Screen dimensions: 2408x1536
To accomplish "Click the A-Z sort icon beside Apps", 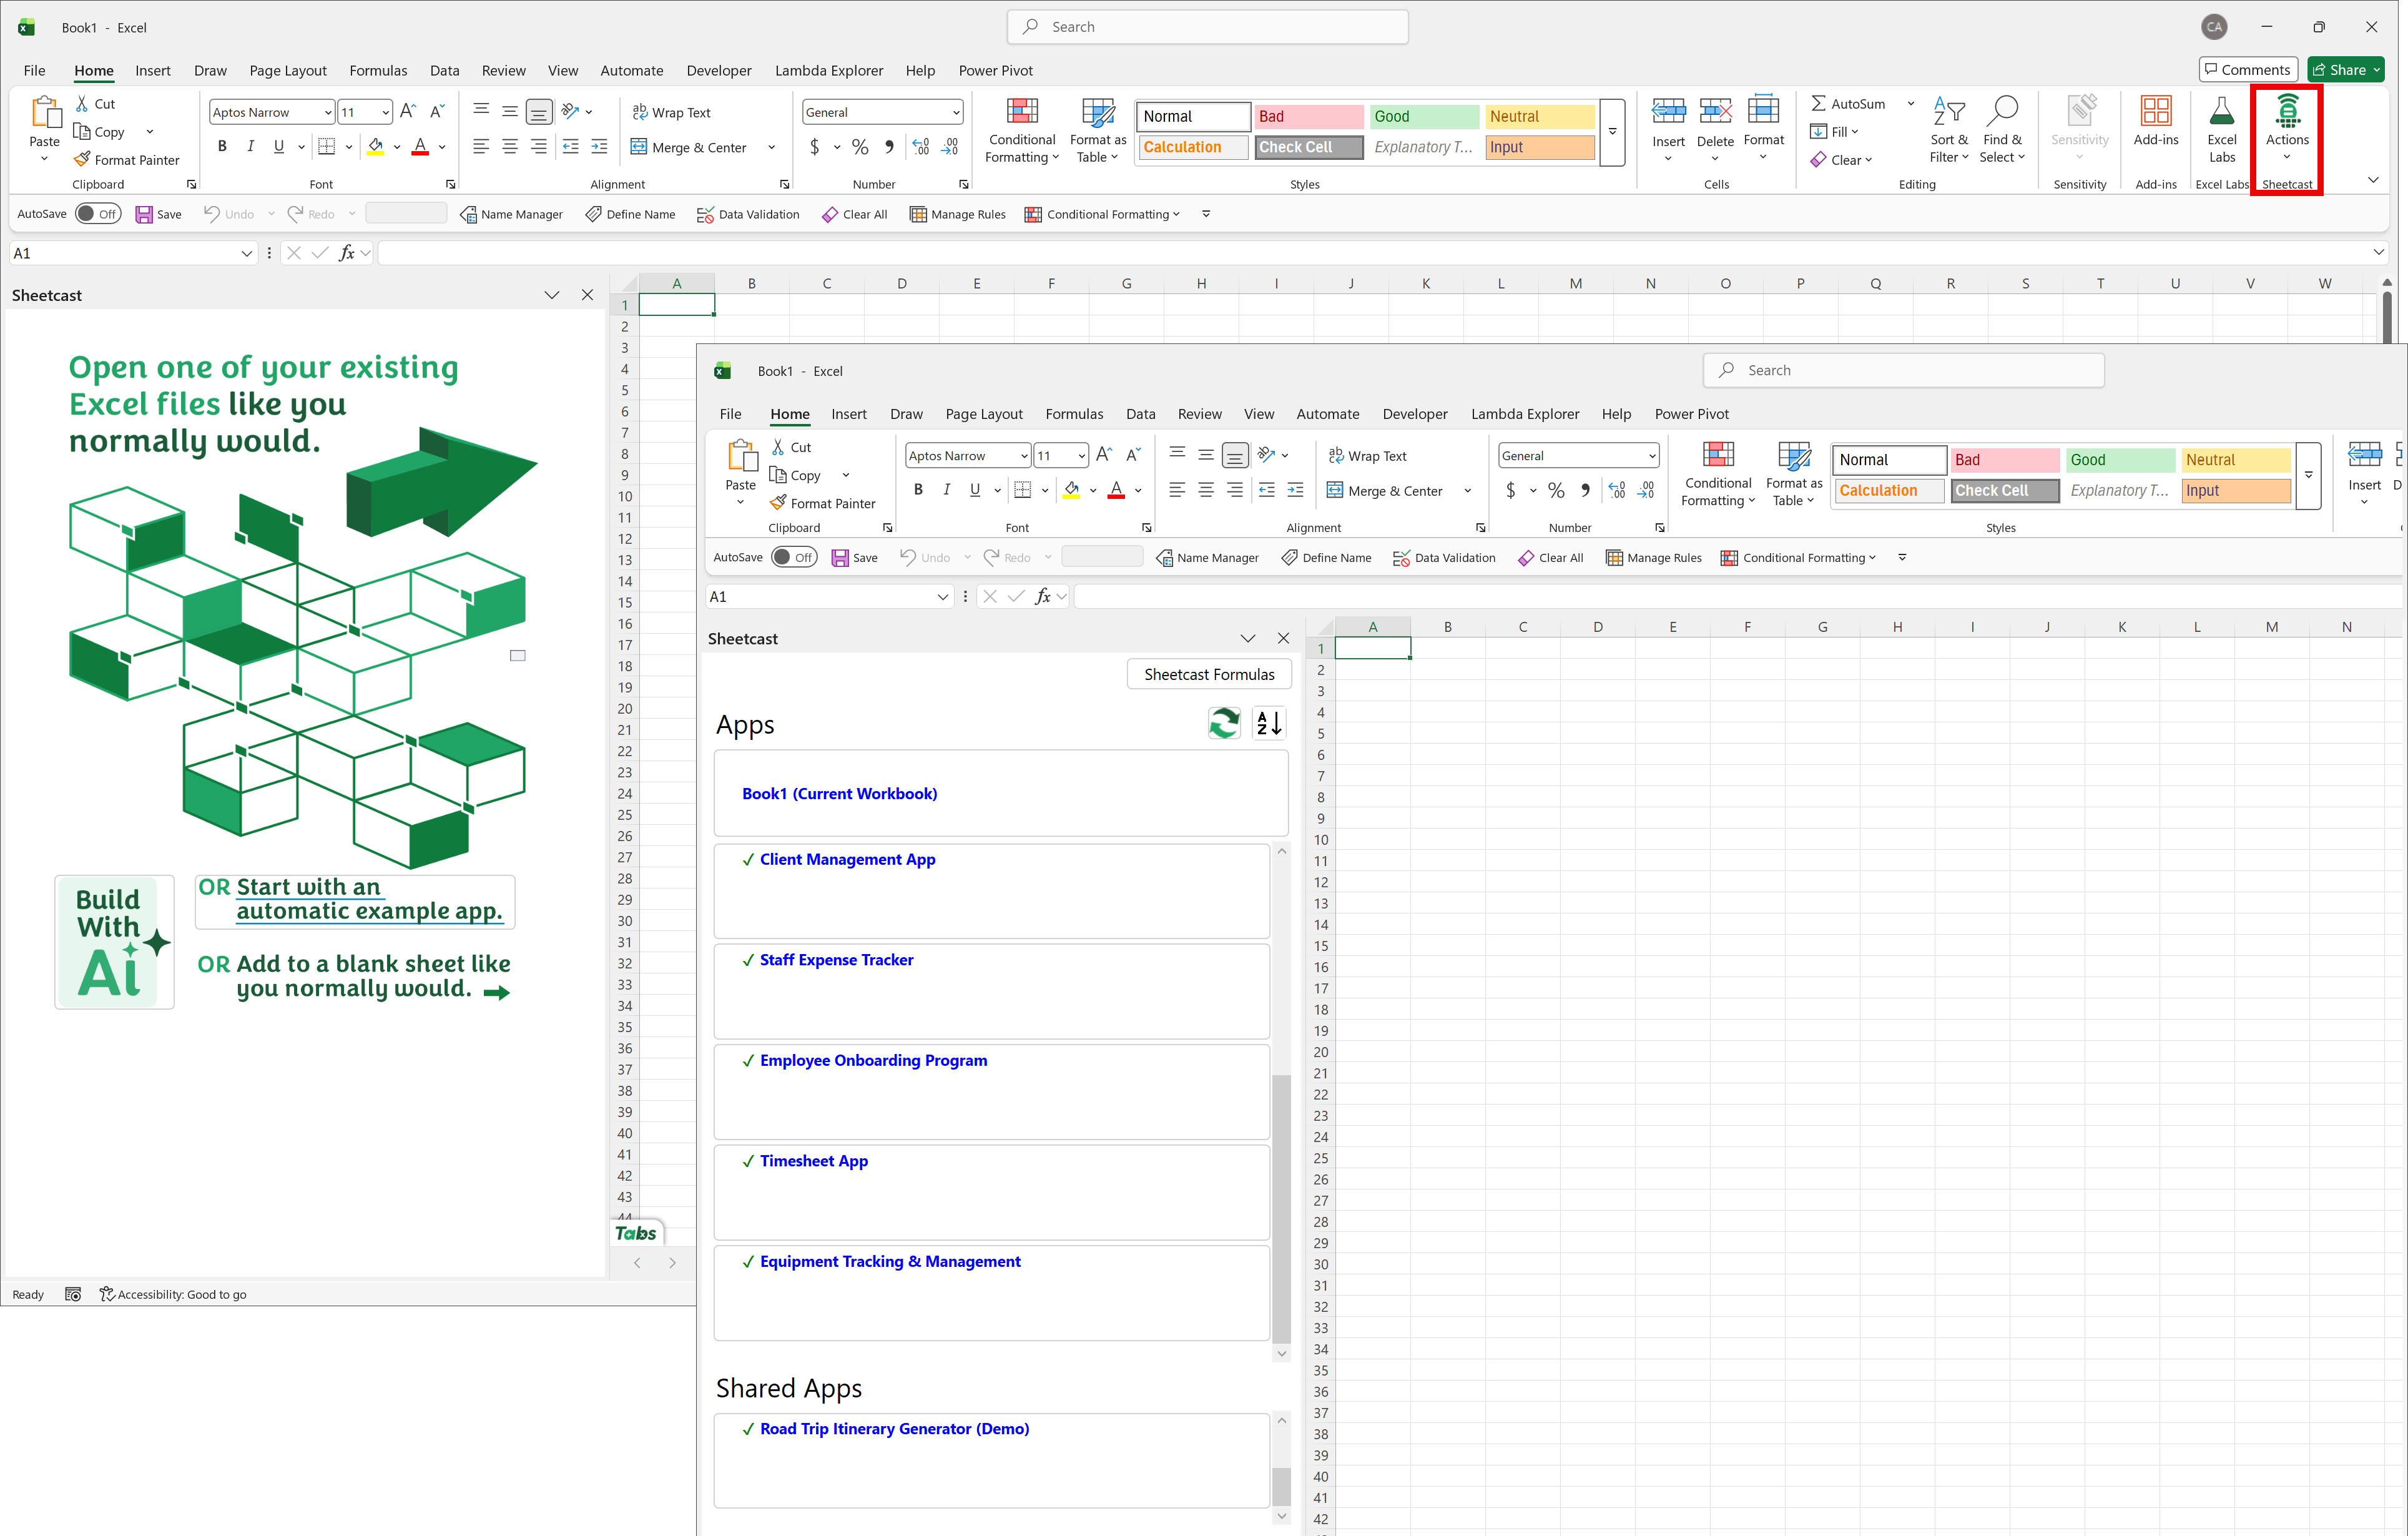I will point(1269,723).
